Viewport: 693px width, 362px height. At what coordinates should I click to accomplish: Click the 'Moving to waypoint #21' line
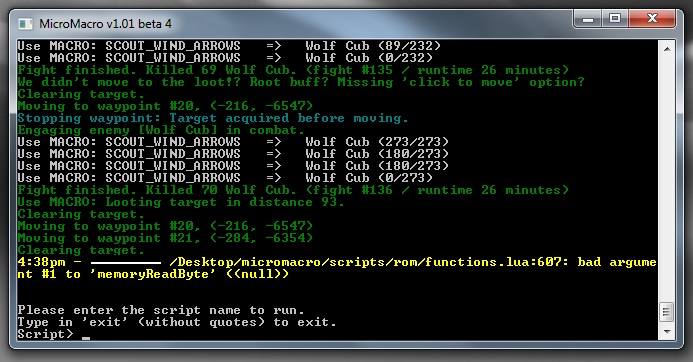tap(165, 238)
